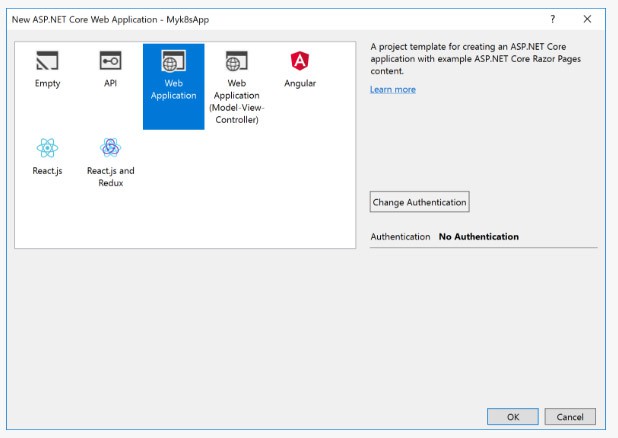Click the dialog title New ASP.NET Core Web Application
This screenshot has width=618, height=438.
pyautogui.click(x=110, y=19)
